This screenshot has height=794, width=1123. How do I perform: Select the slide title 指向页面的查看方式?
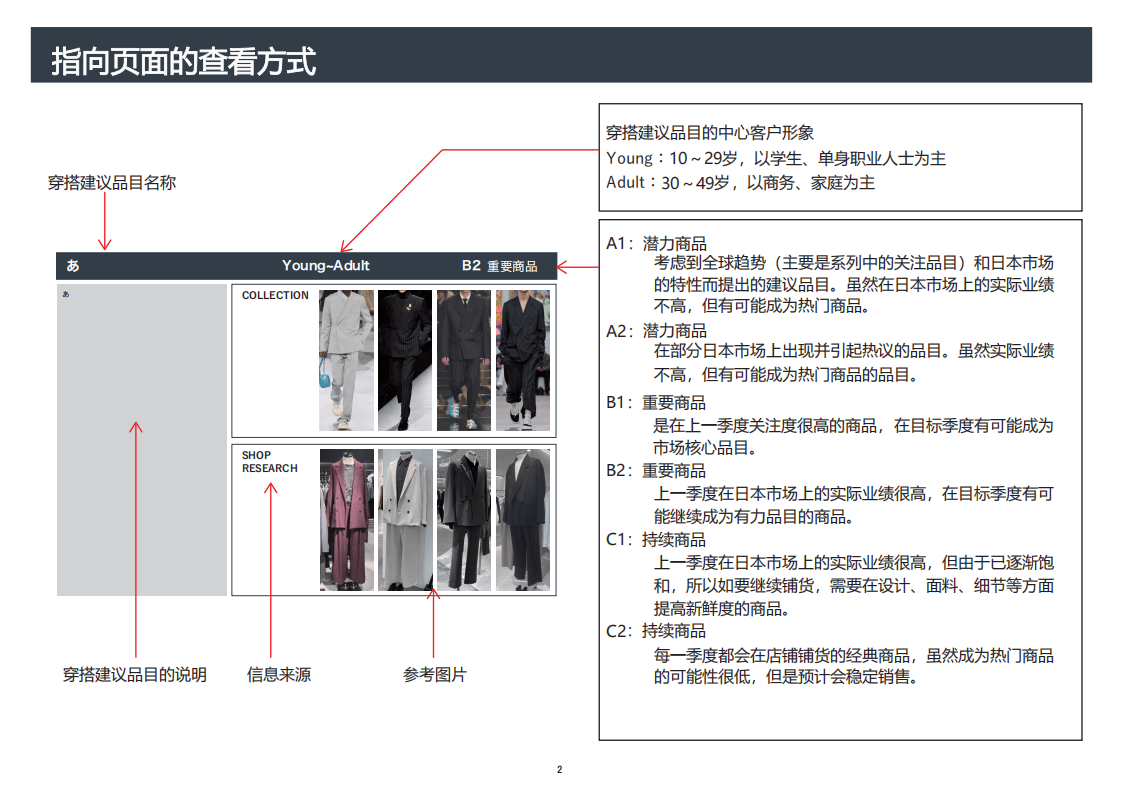[183, 61]
